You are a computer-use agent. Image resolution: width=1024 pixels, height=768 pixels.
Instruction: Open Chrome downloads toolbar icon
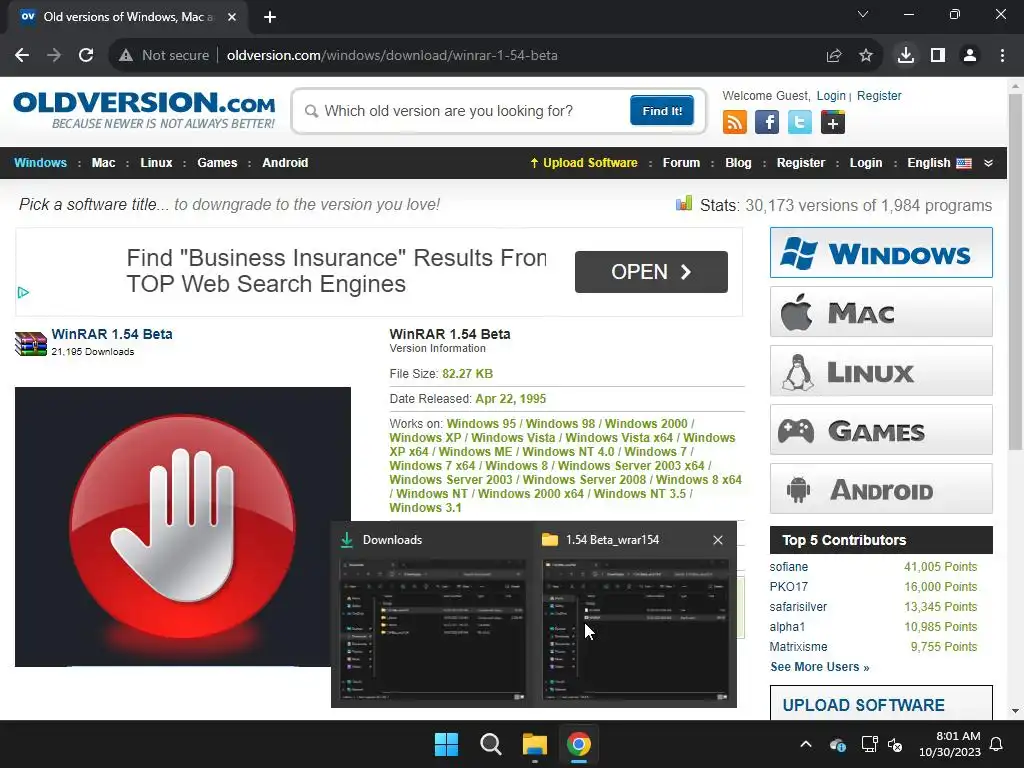pyautogui.click(x=906, y=56)
